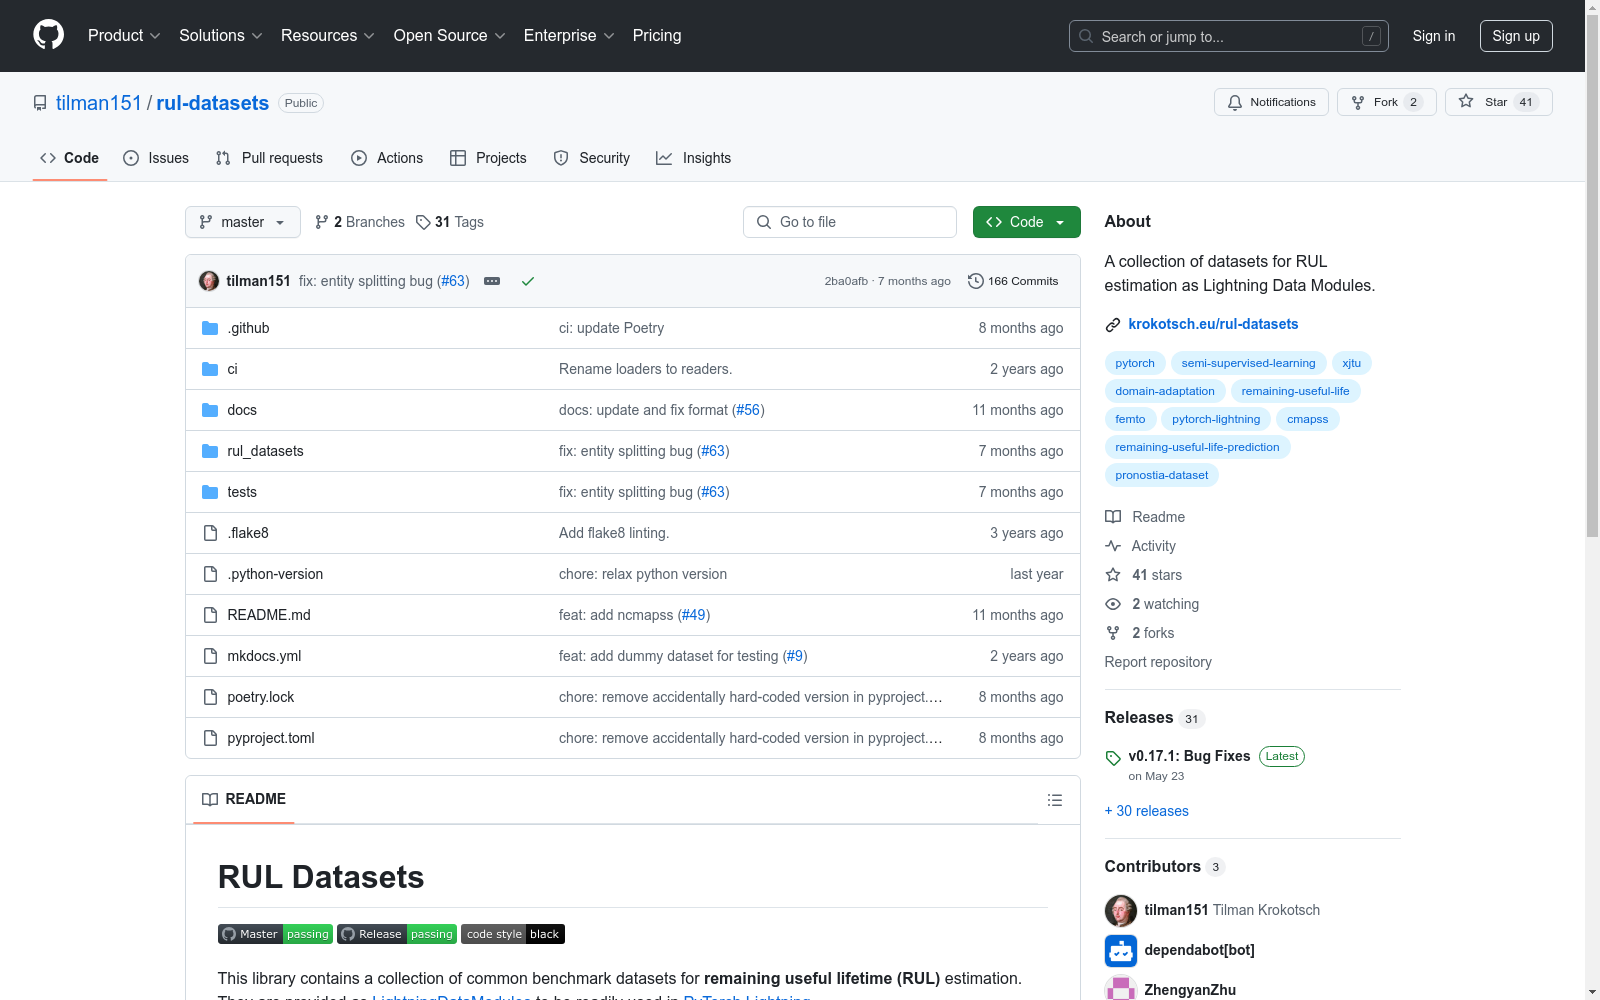This screenshot has width=1600, height=1000.
Task: View the 166 Commits history
Action: click(x=1013, y=281)
